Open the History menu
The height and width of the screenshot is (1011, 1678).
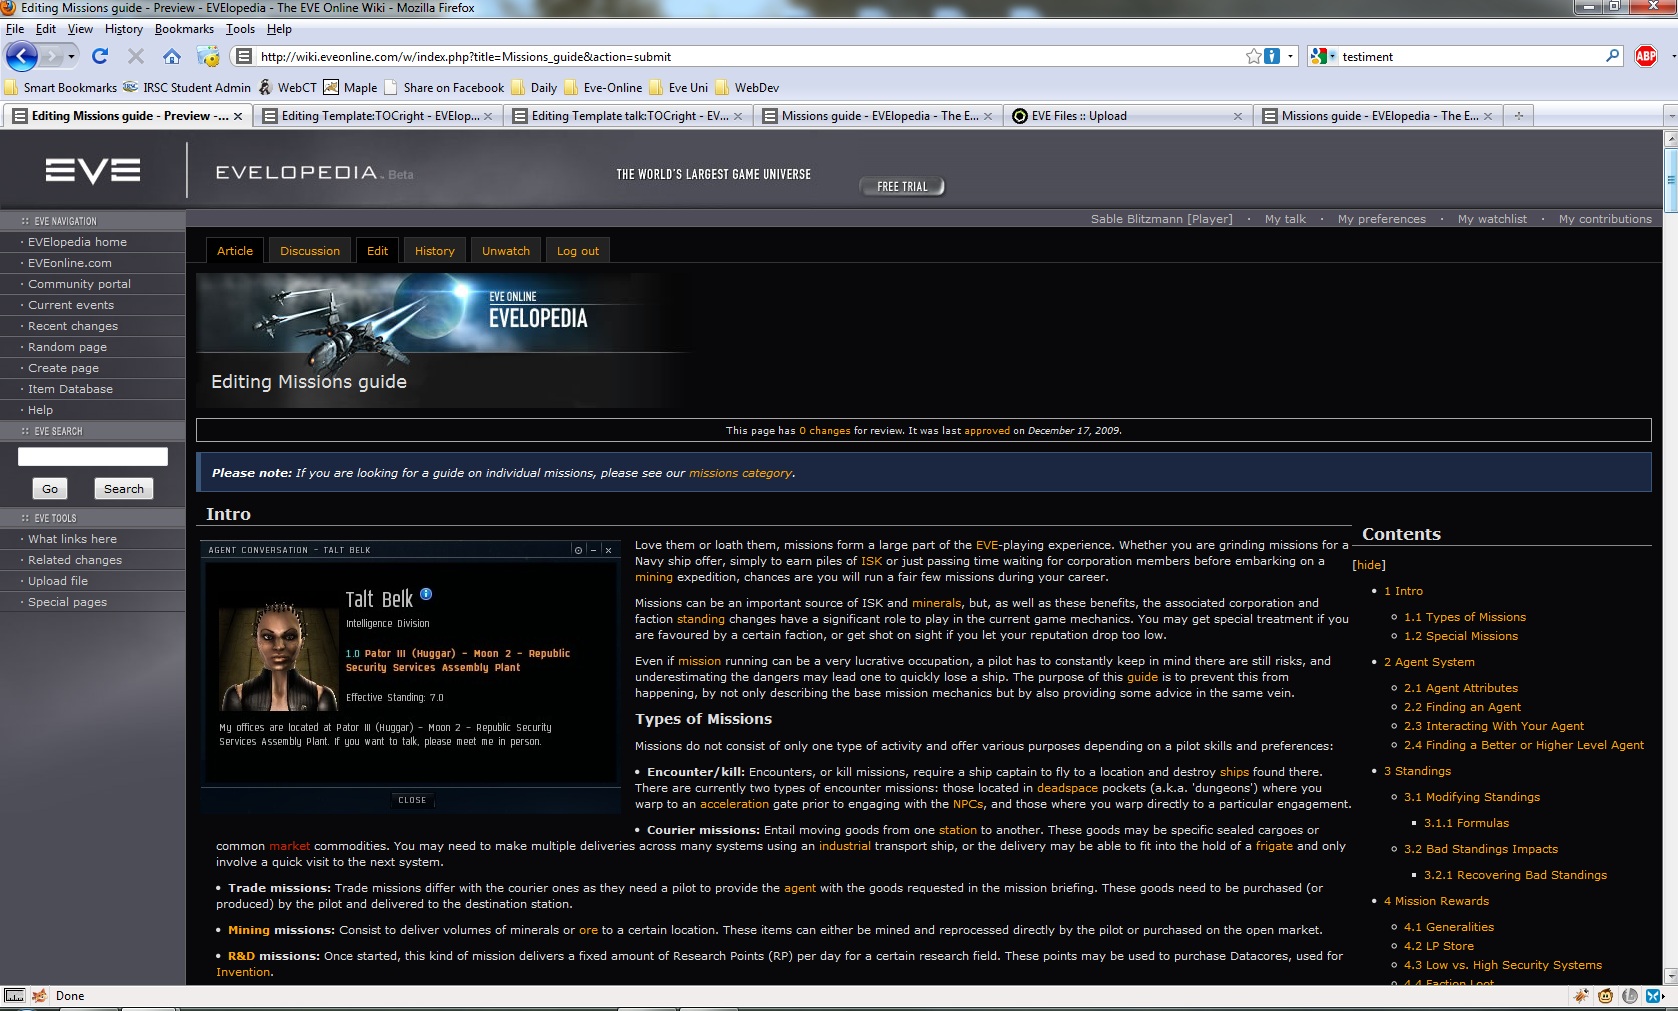point(124,29)
